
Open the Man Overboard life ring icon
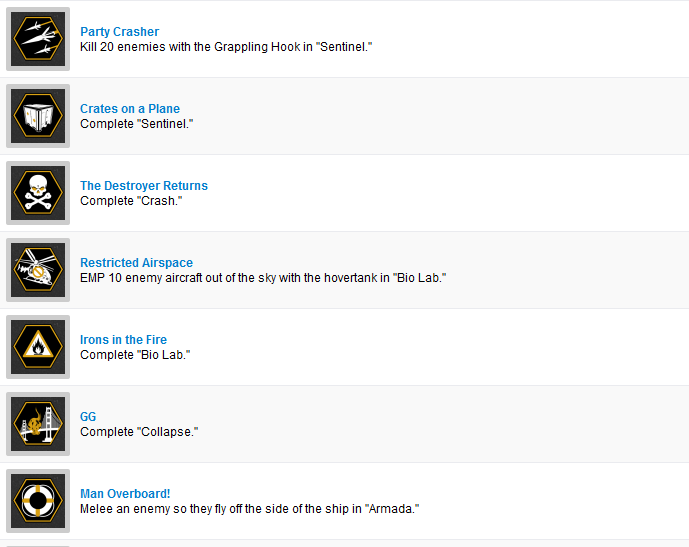coord(38,501)
